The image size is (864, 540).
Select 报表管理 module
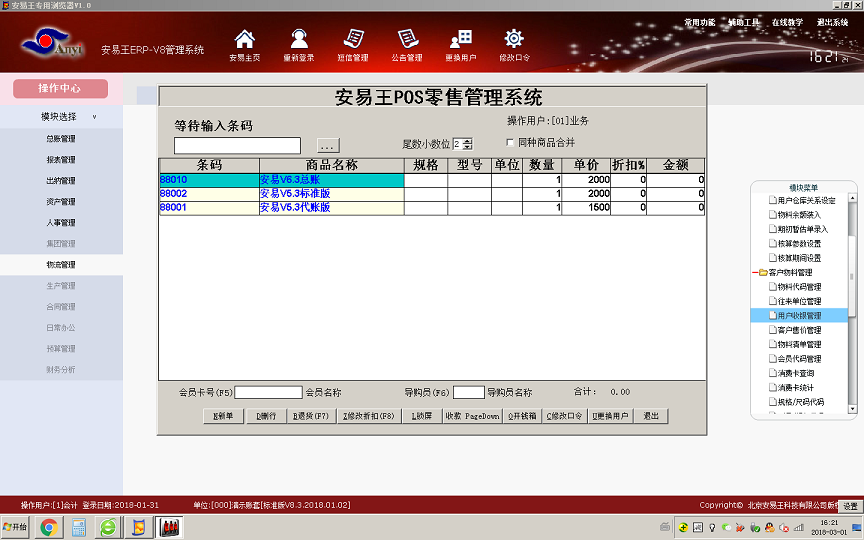61,160
